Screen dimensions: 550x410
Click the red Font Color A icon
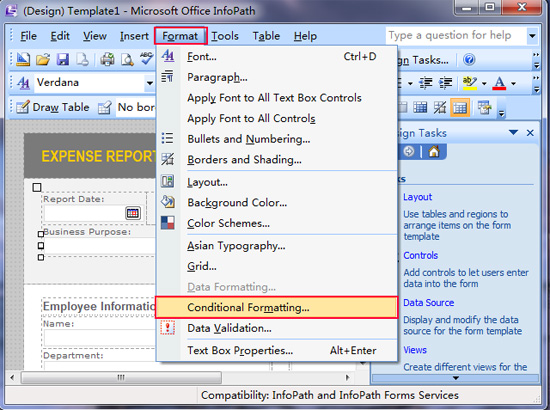(499, 83)
